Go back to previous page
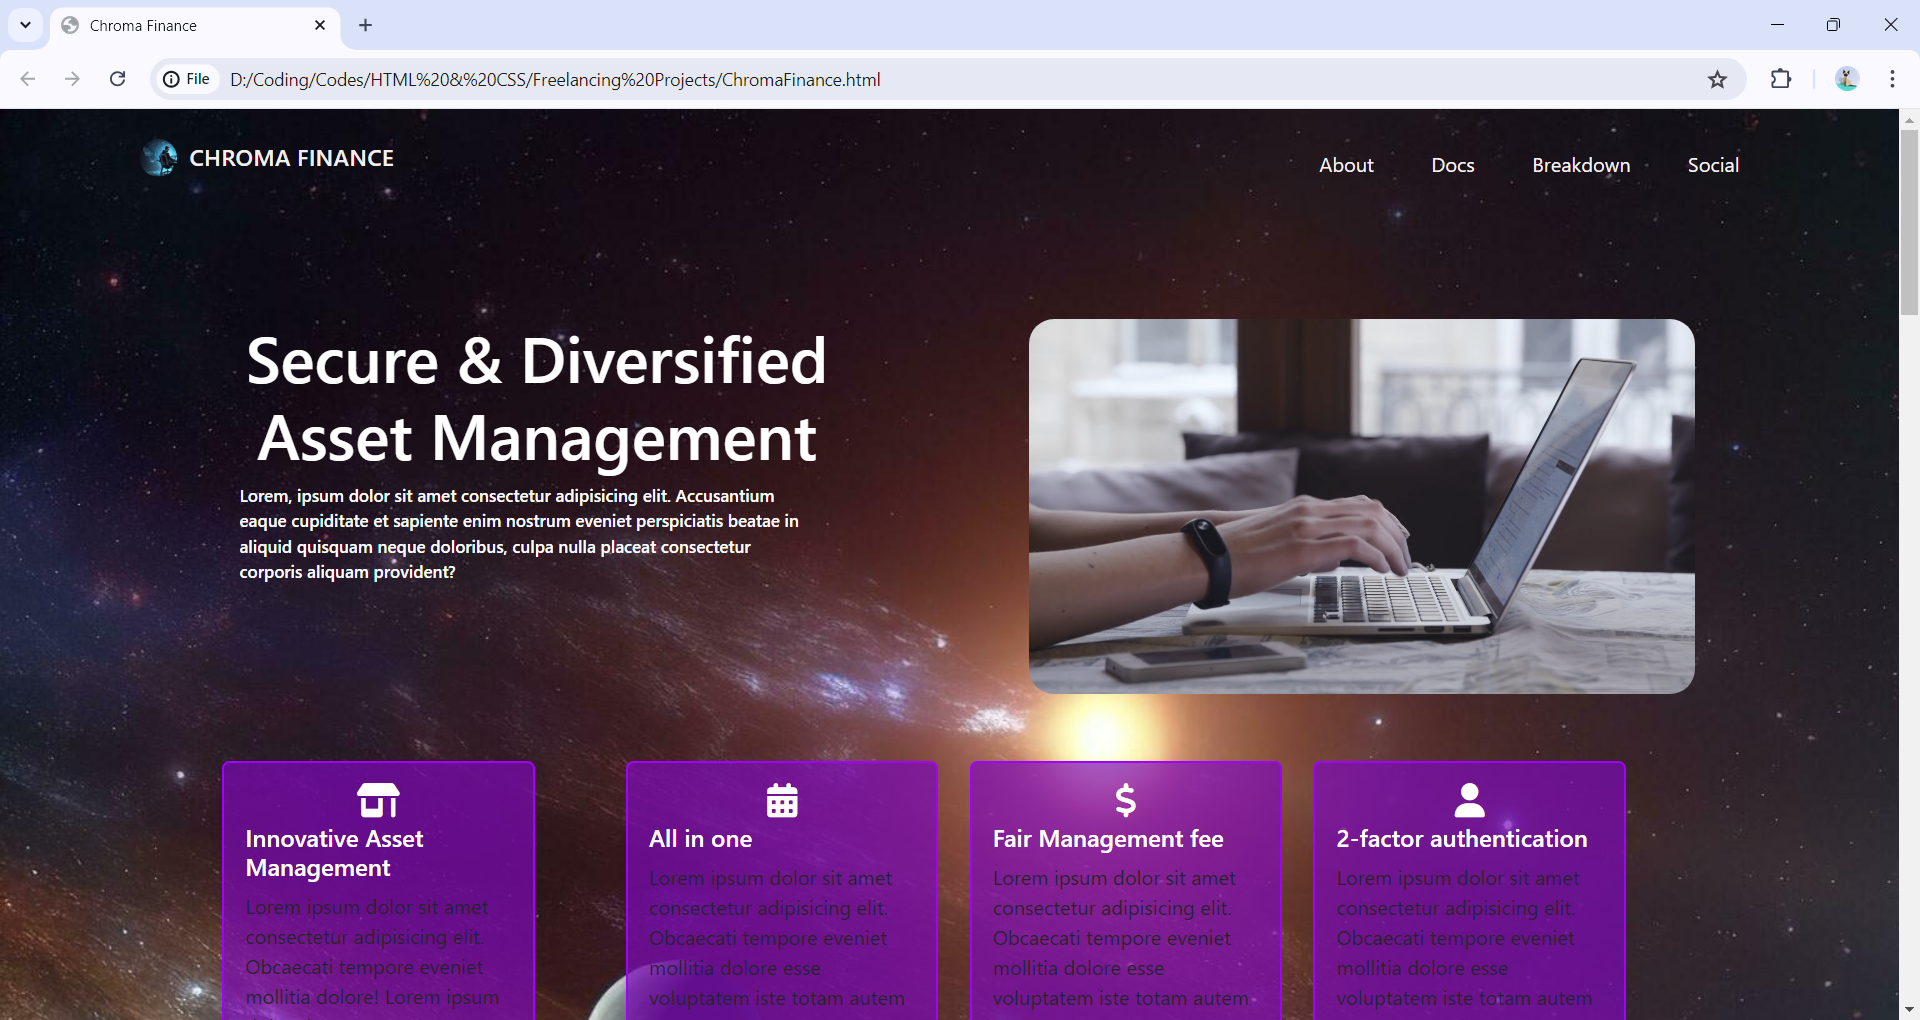The image size is (1920, 1020). click(28, 79)
